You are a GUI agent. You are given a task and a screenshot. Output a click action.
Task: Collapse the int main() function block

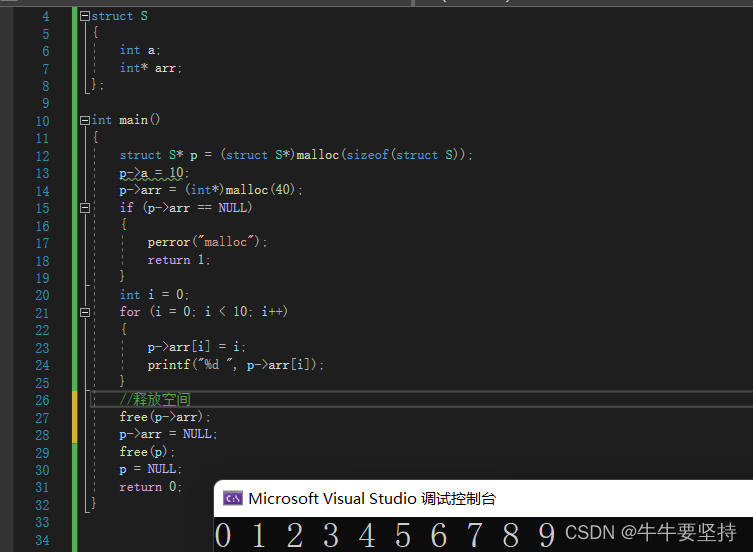(x=85, y=120)
